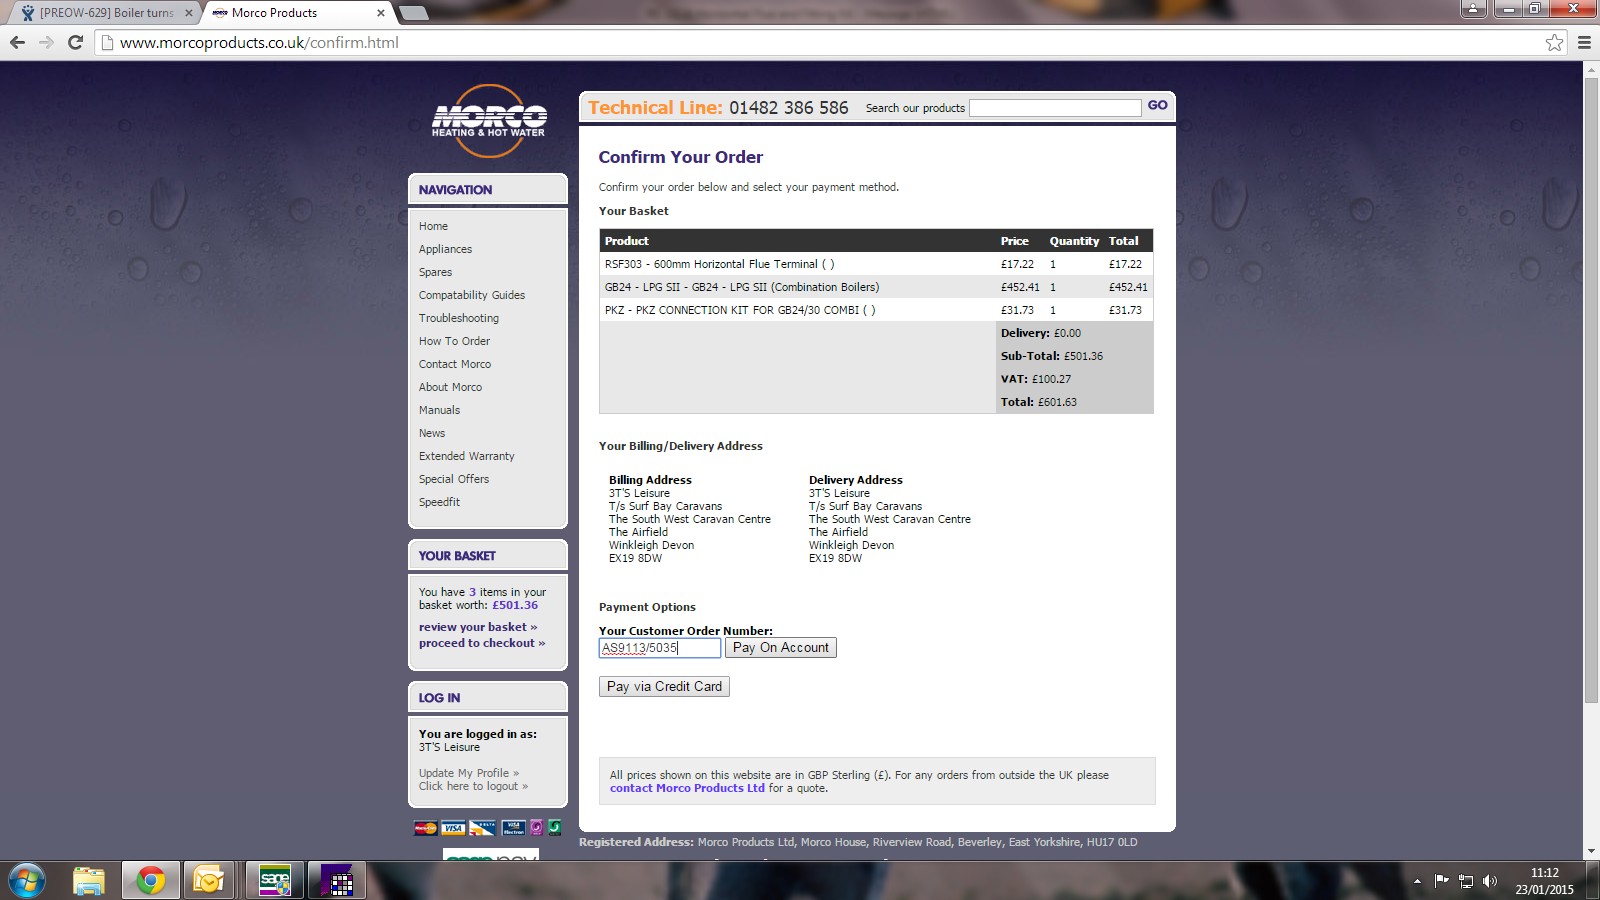Go to Special Offers in the navigation
Viewport: 1600px width, 900px height.
[454, 479]
